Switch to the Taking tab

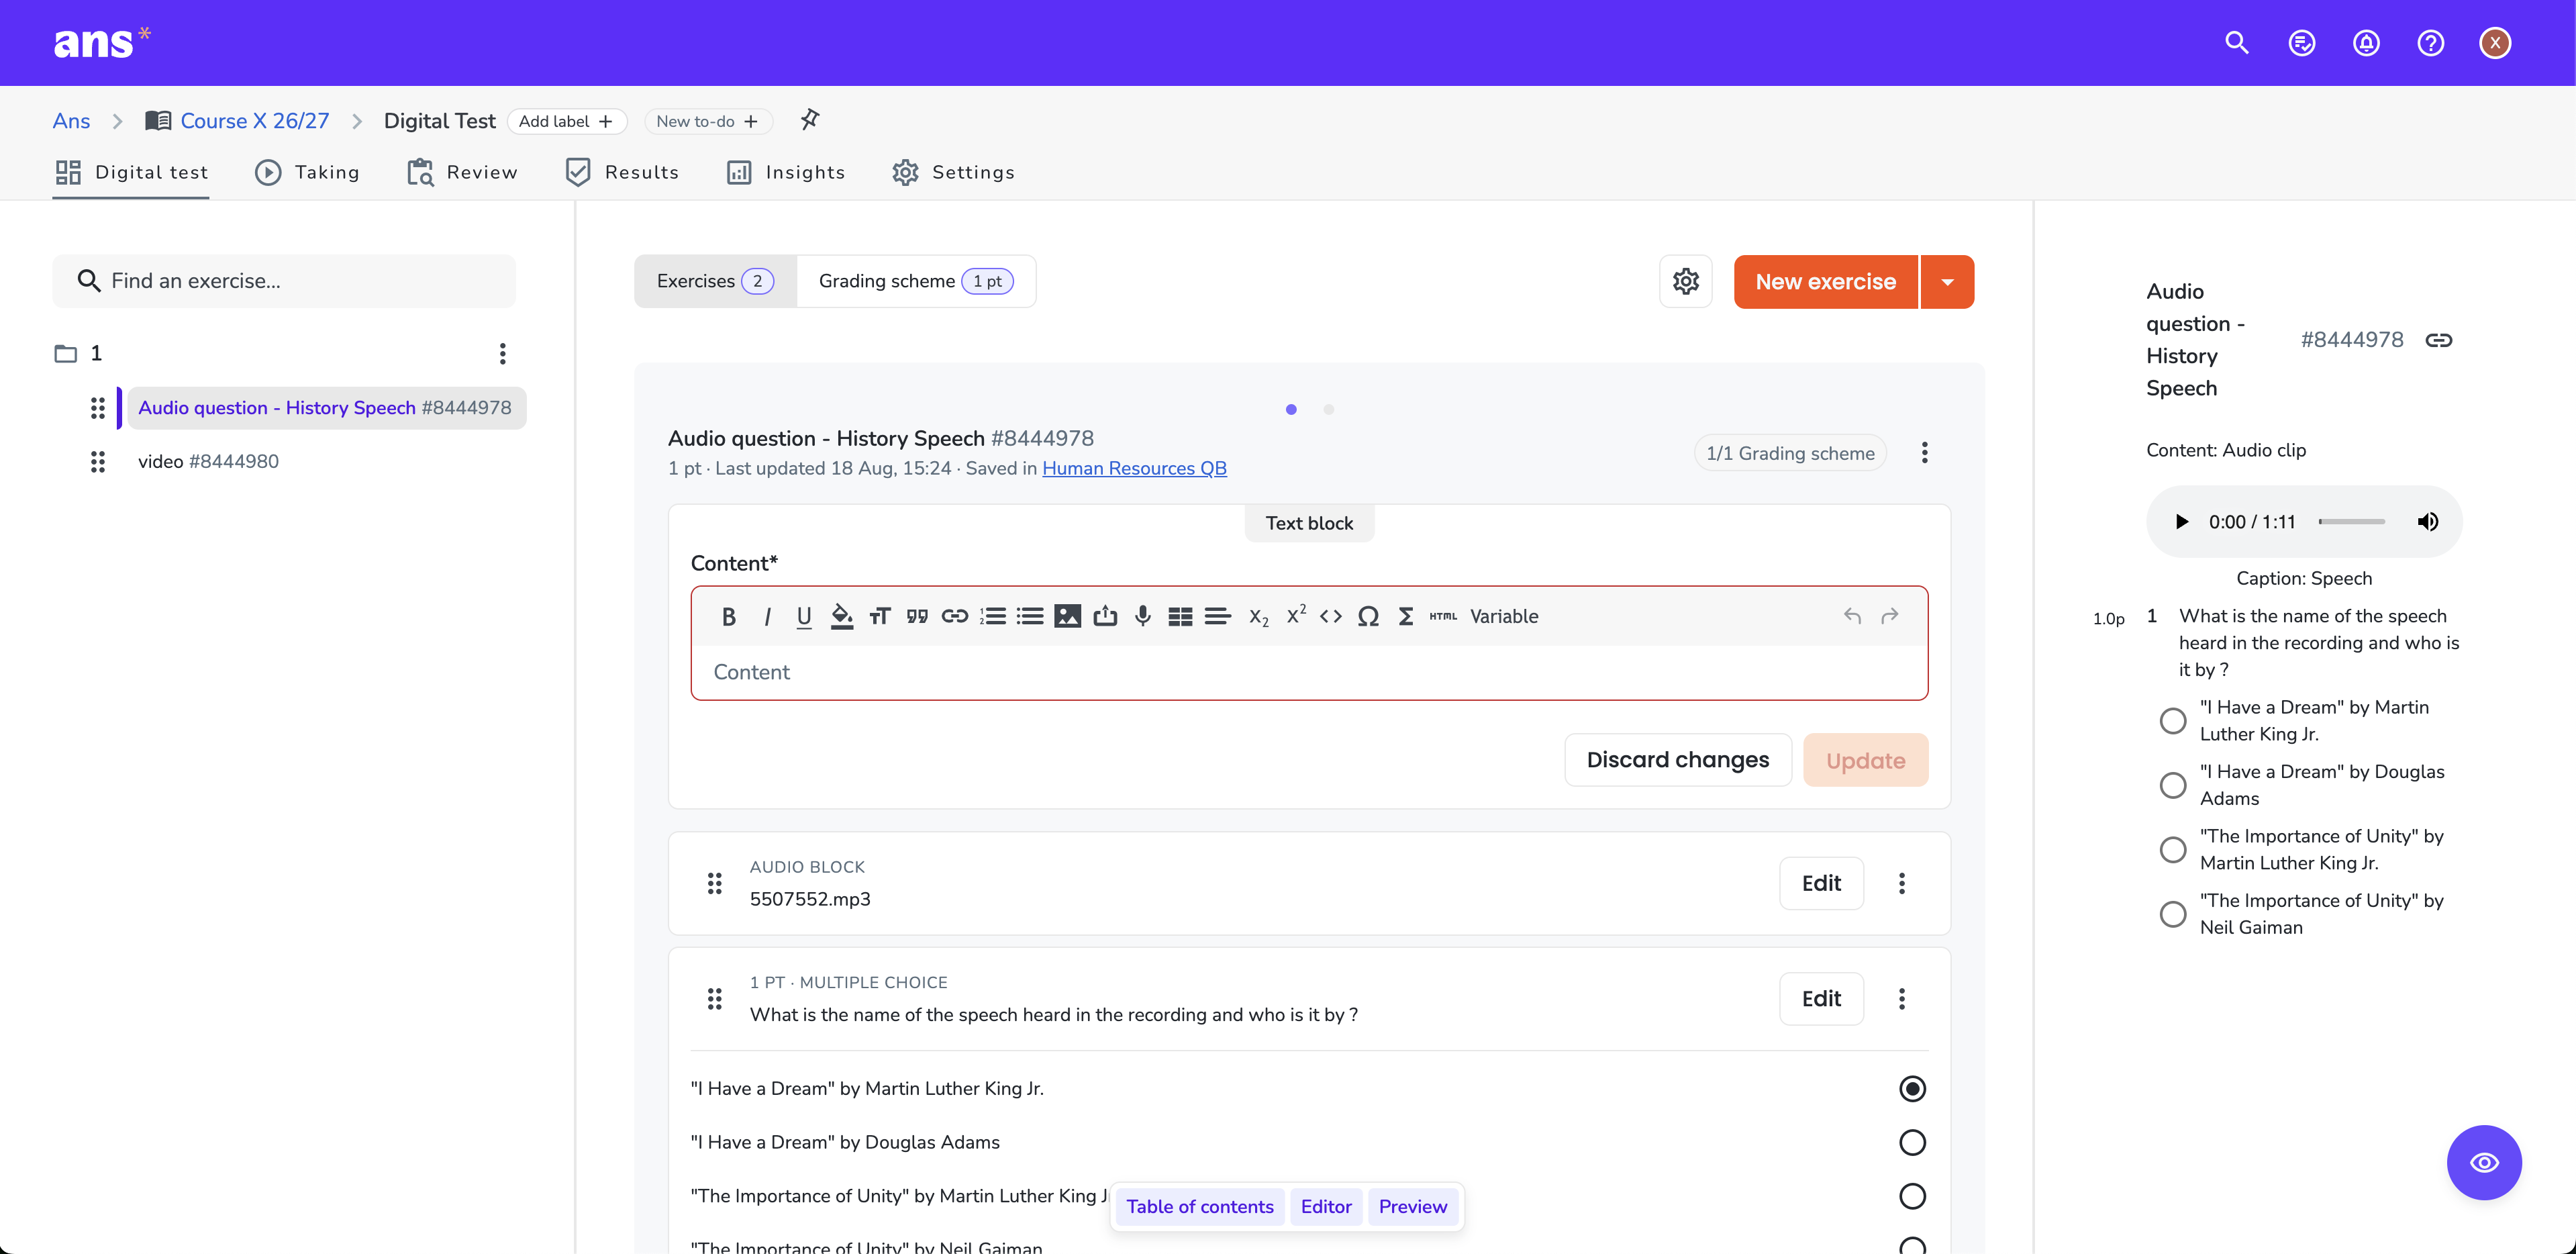click(308, 172)
